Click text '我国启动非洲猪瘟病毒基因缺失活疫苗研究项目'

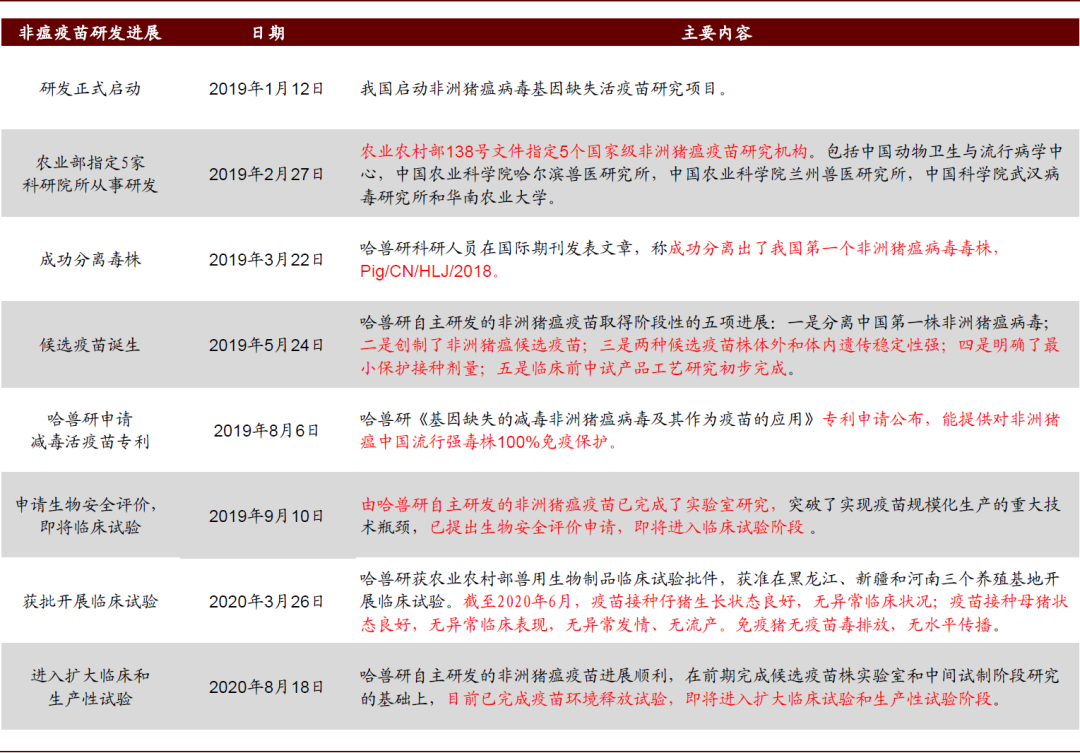click(x=539, y=89)
